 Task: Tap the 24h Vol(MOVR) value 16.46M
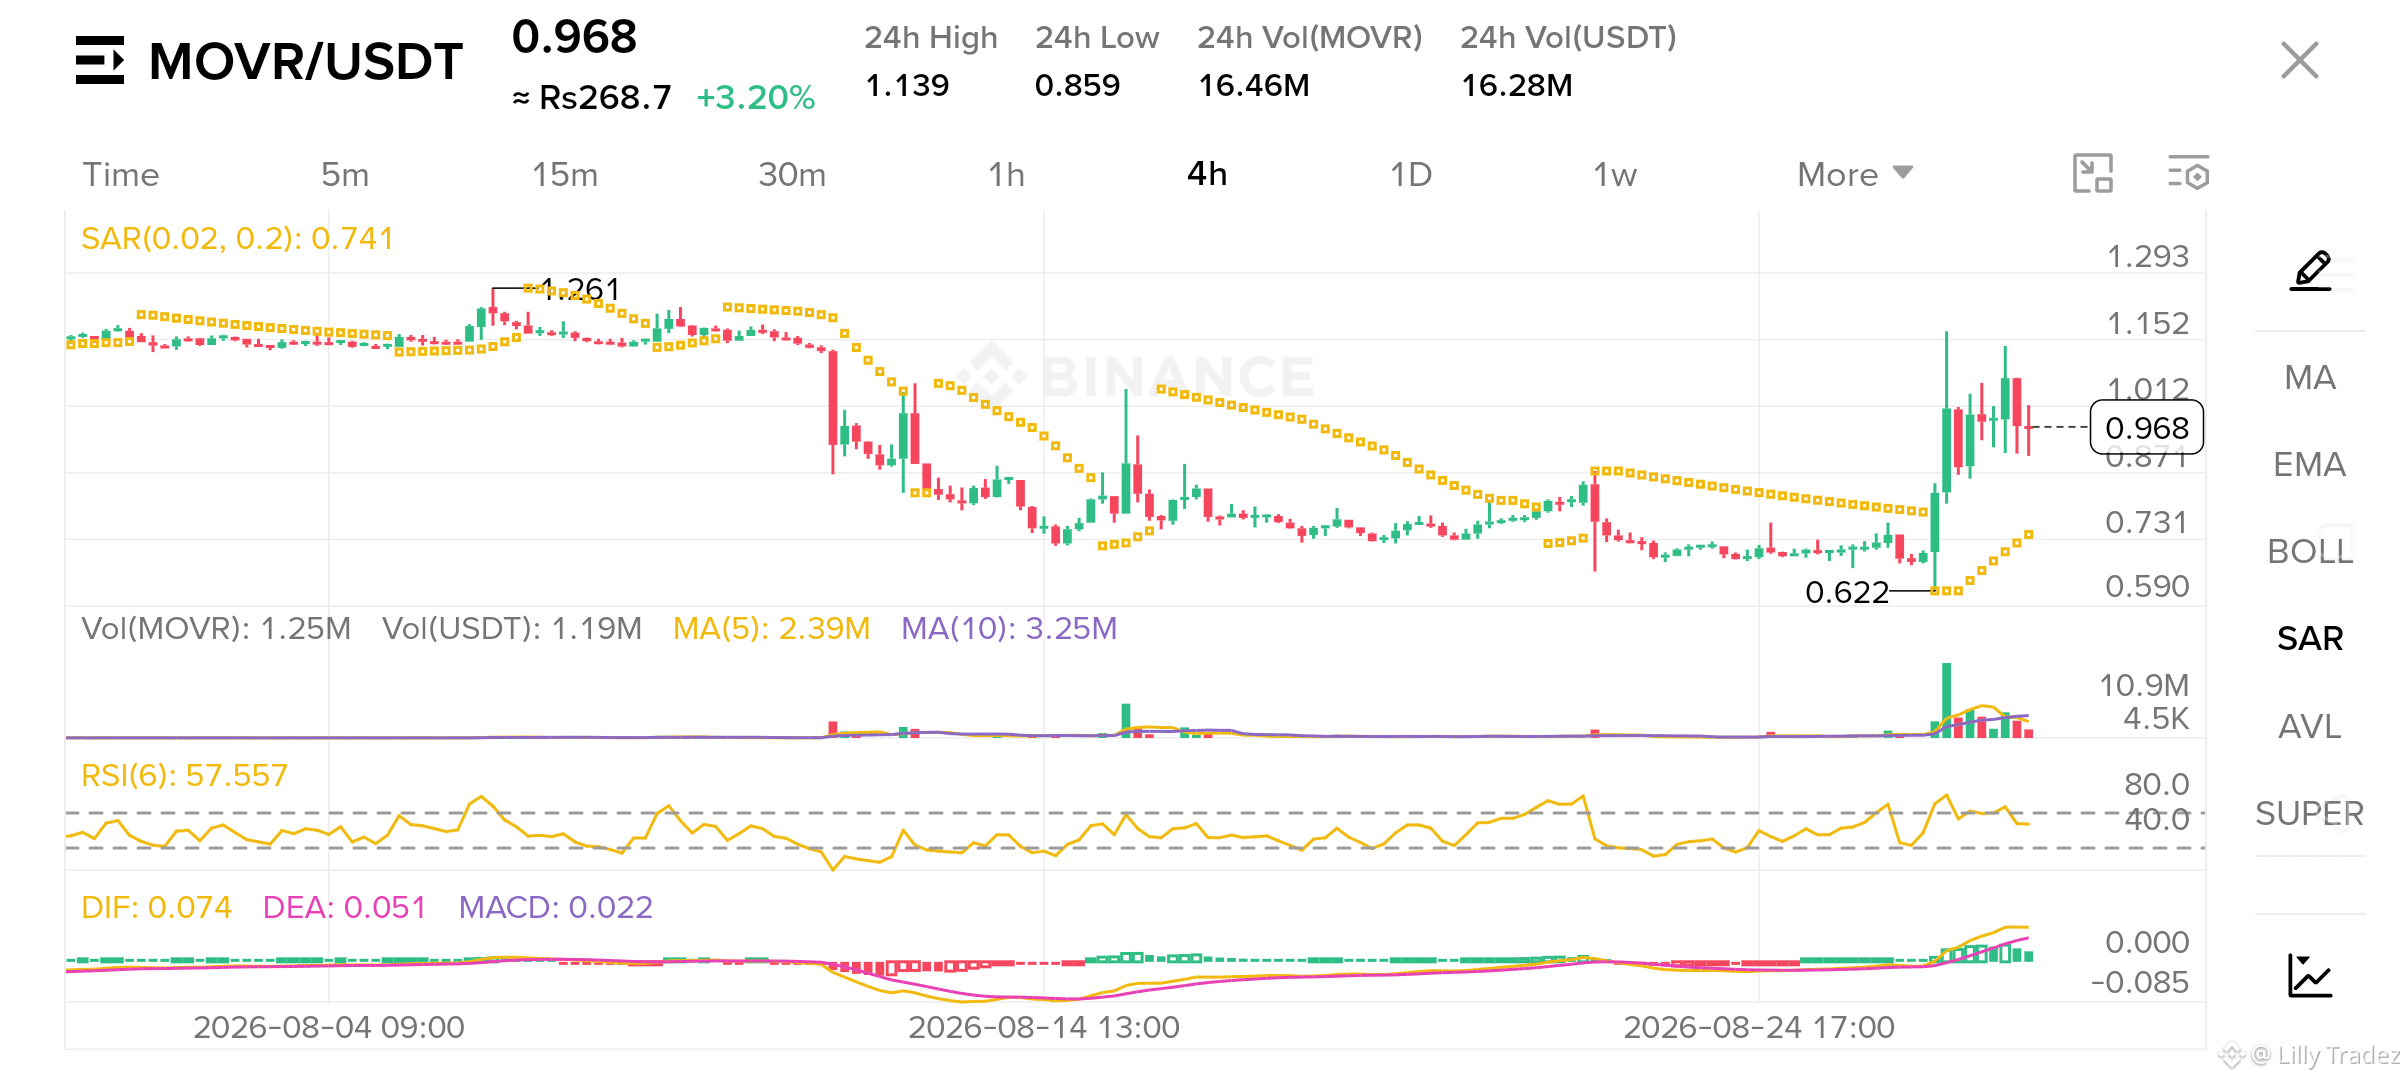pyautogui.click(x=1254, y=85)
